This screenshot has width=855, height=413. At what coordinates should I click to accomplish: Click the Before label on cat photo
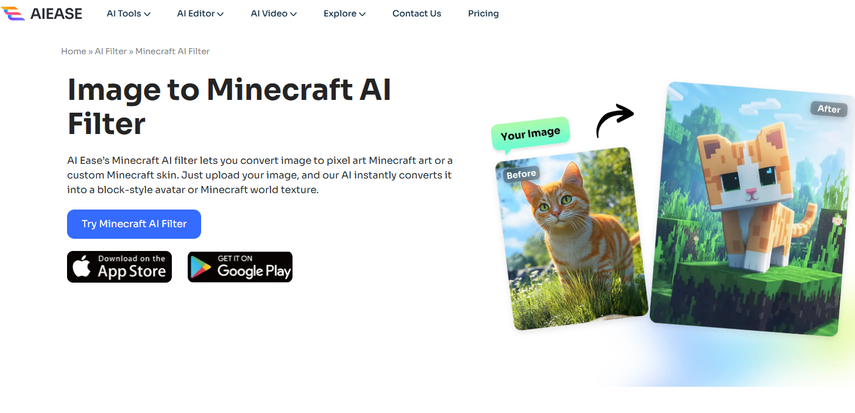(x=521, y=175)
